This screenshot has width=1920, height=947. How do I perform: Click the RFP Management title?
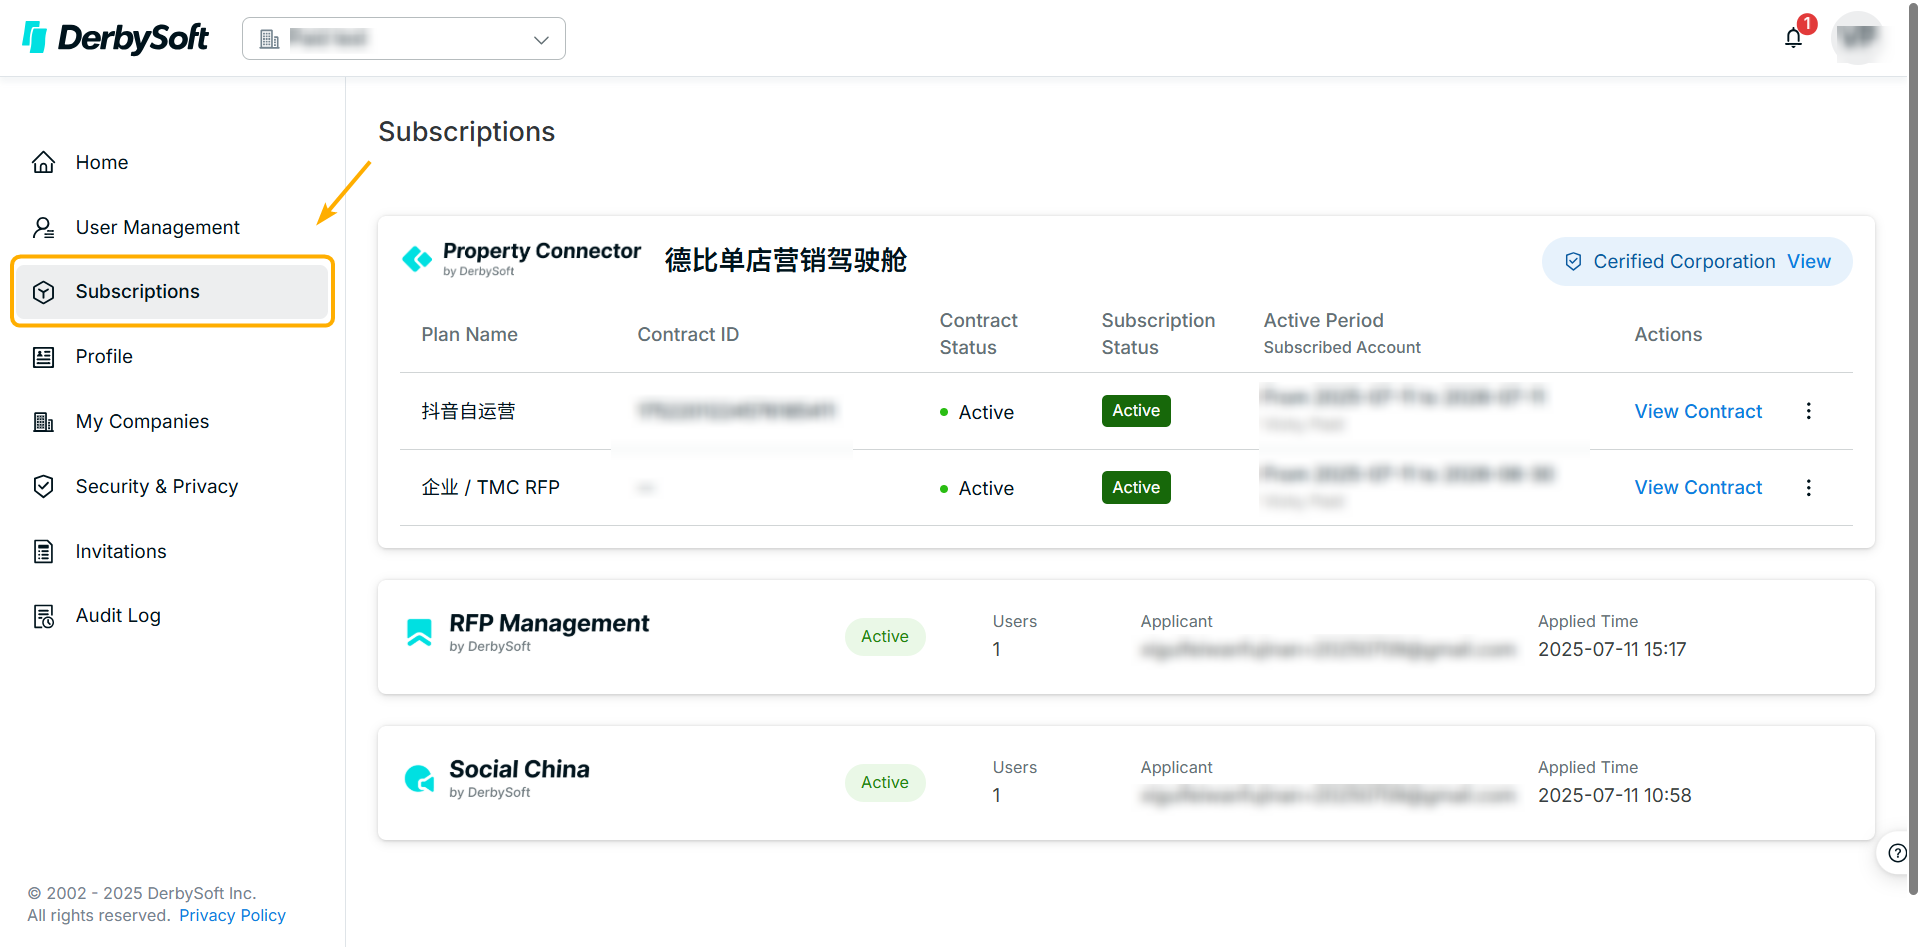(549, 623)
